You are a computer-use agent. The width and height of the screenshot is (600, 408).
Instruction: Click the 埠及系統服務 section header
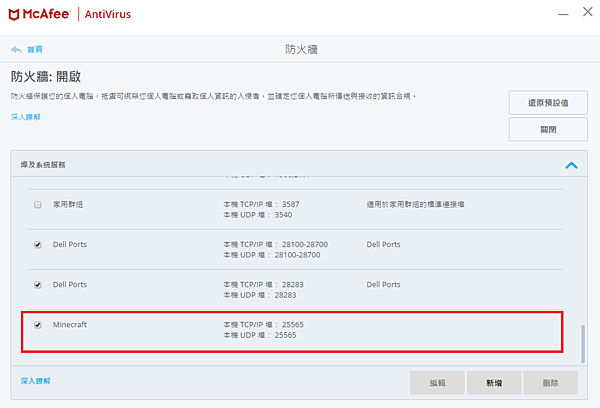pos(299,164)
